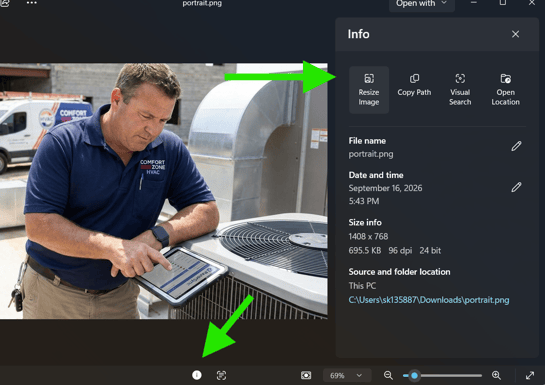
Task: Select the September 16, 2026 date text
Action: (x=385, y=188)
